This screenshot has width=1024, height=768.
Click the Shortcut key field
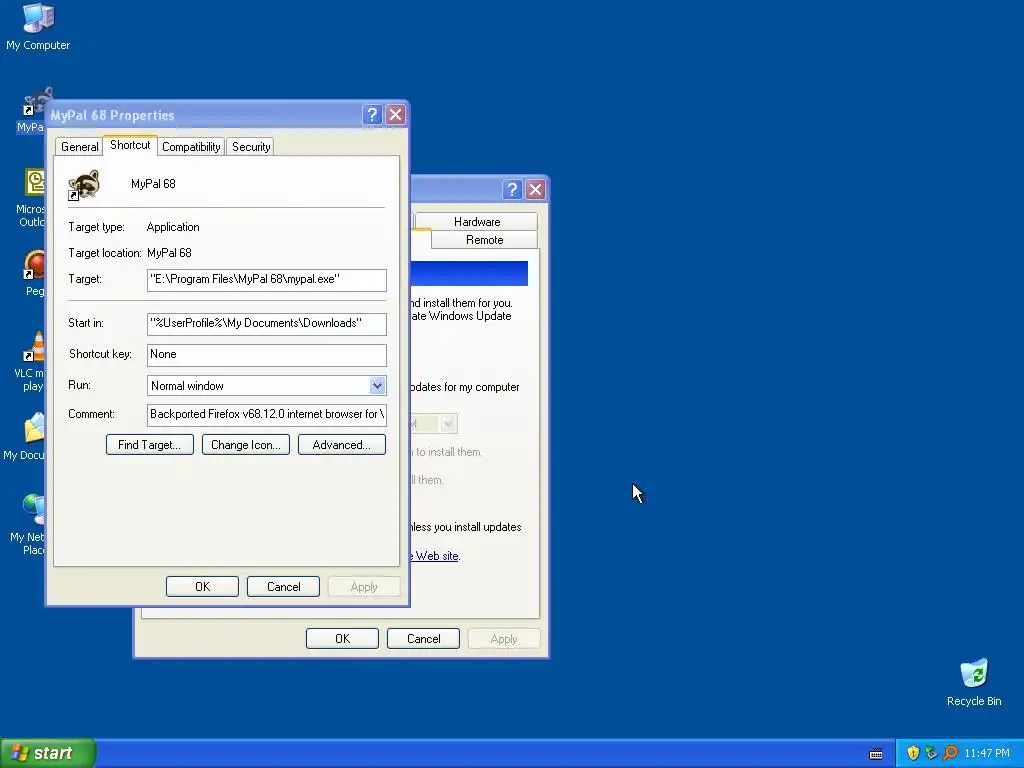(x=266, y=355)
